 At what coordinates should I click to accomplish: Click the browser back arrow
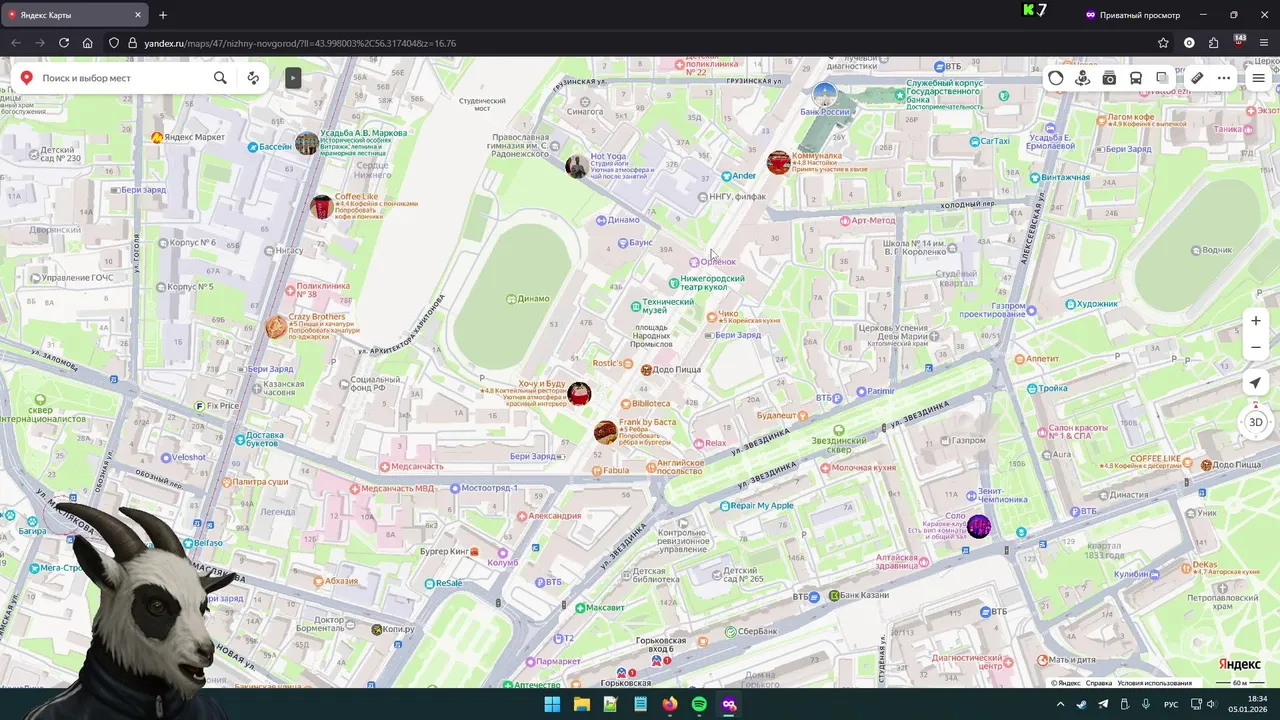pyautogui.click(x=15, y=43)
